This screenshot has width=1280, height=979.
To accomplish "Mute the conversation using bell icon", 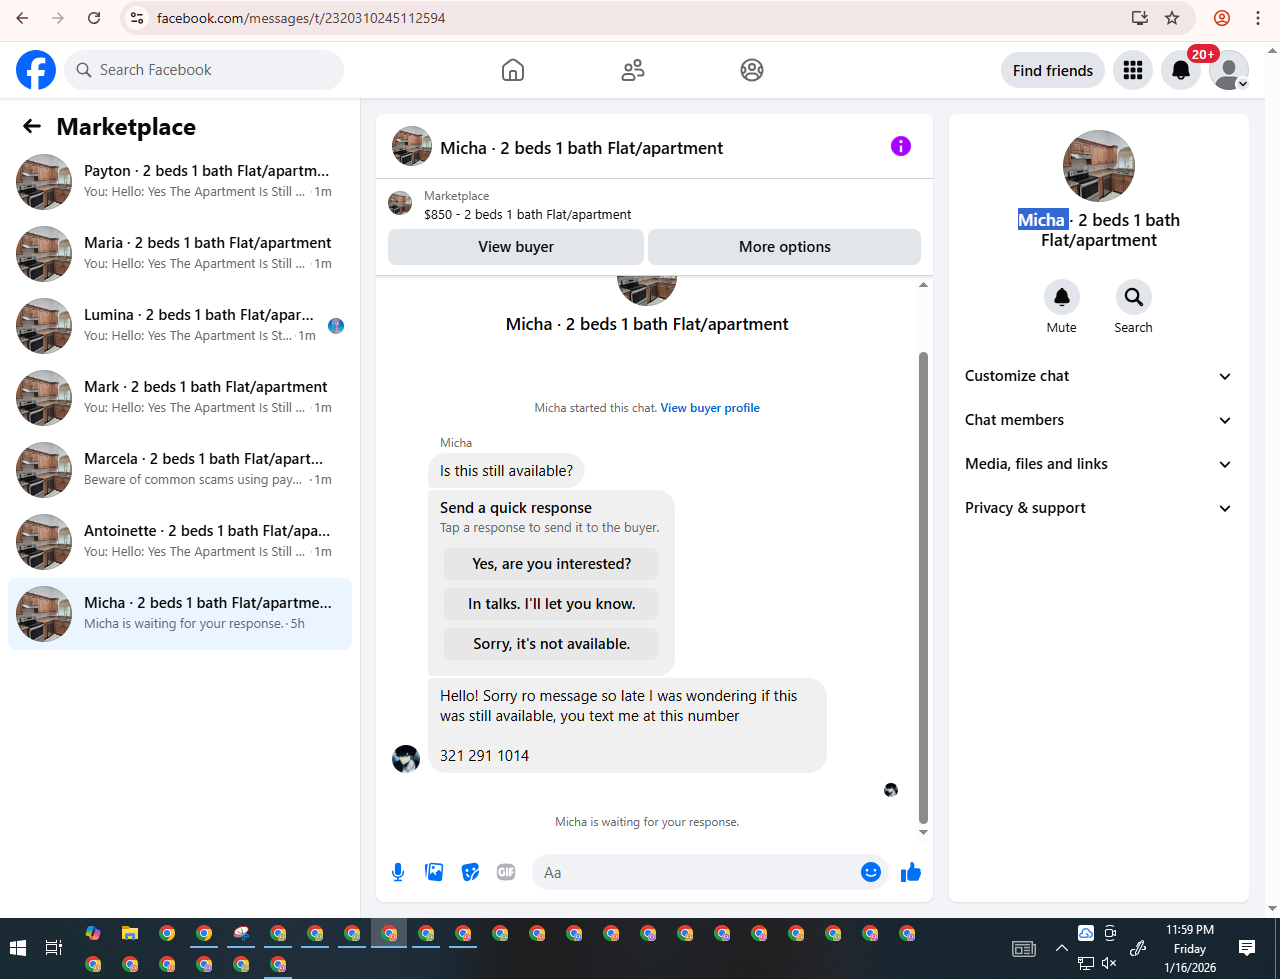I will [x=1062, y=297].
